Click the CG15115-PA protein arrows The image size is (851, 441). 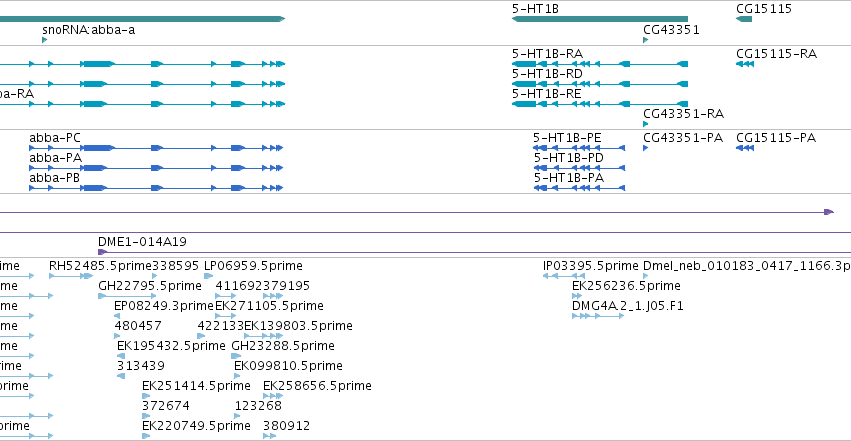[745, 148]
